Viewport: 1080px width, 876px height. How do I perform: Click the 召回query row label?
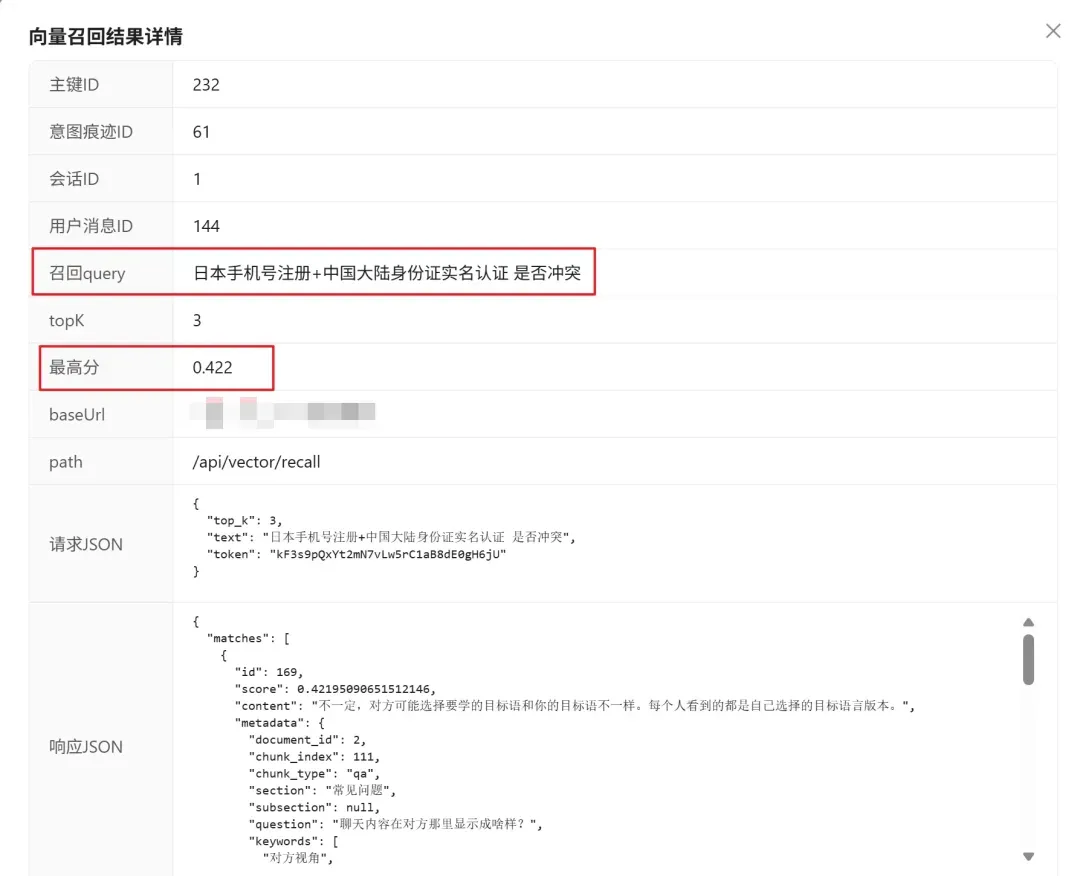[x=87, y=273]
